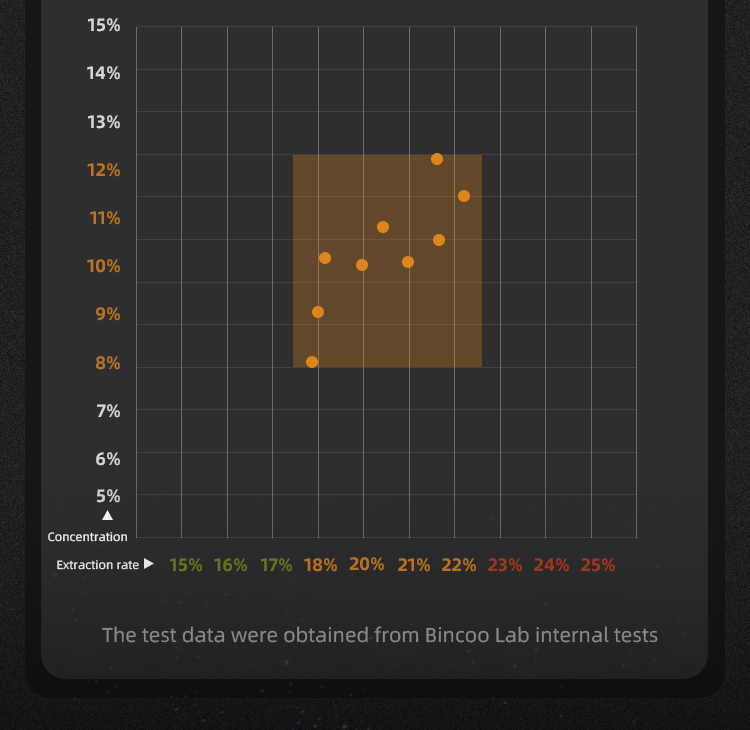Select the 10% concentration axis label
The width and height of the screenshot is (750, 730).
[x=104, y=266]
